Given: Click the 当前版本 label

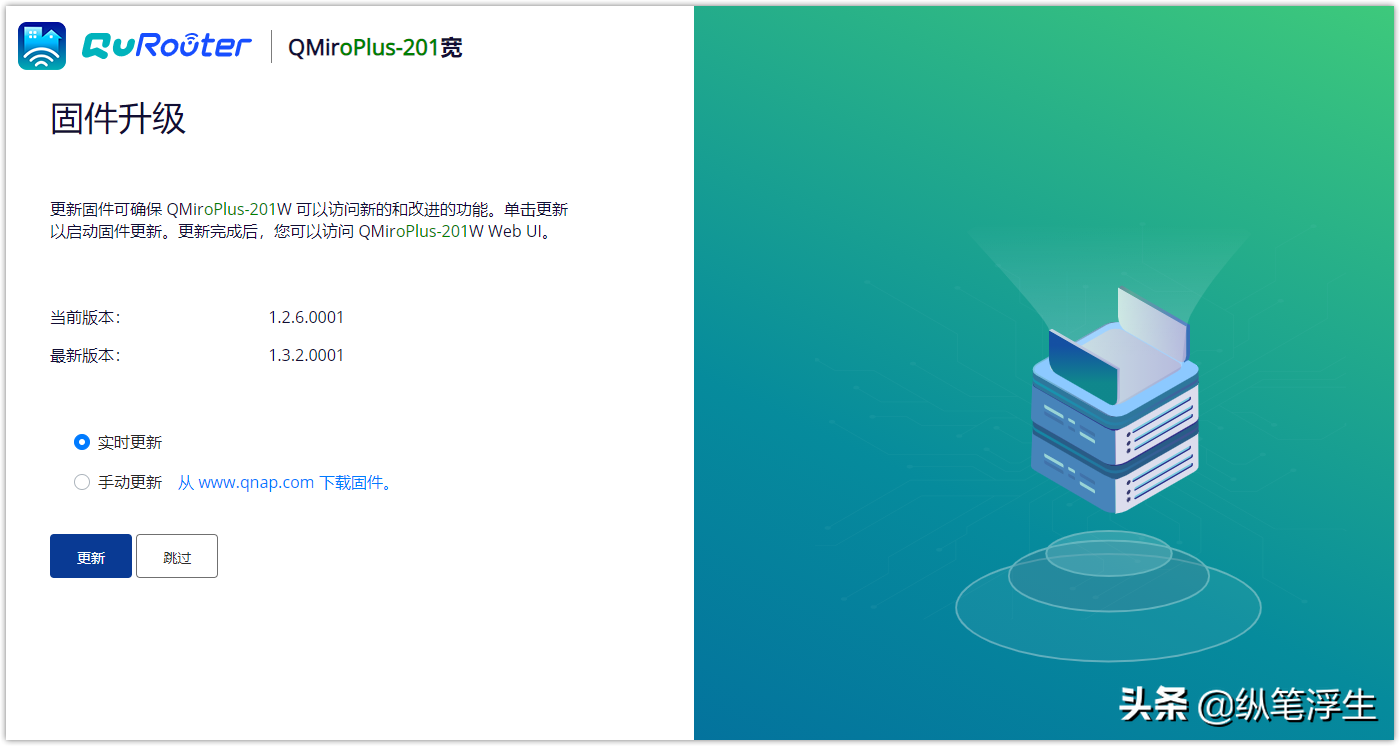Looking at the screenshot, I should tap(85, 318).
